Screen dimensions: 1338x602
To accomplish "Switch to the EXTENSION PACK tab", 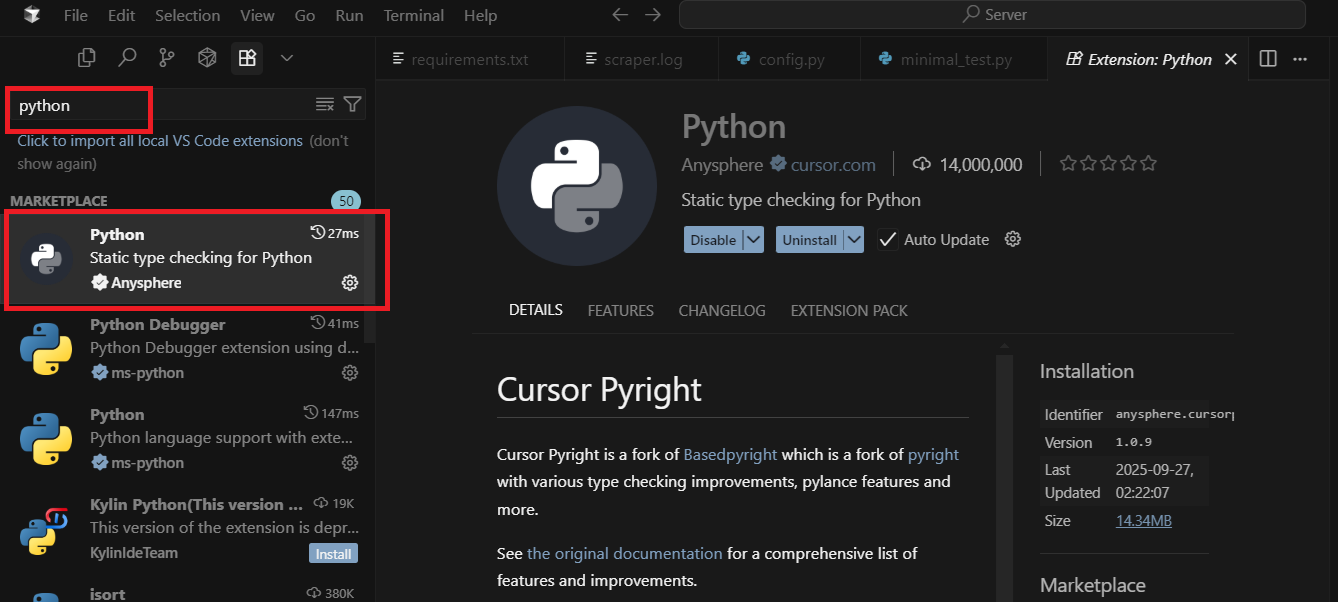I will coord(849,310).
